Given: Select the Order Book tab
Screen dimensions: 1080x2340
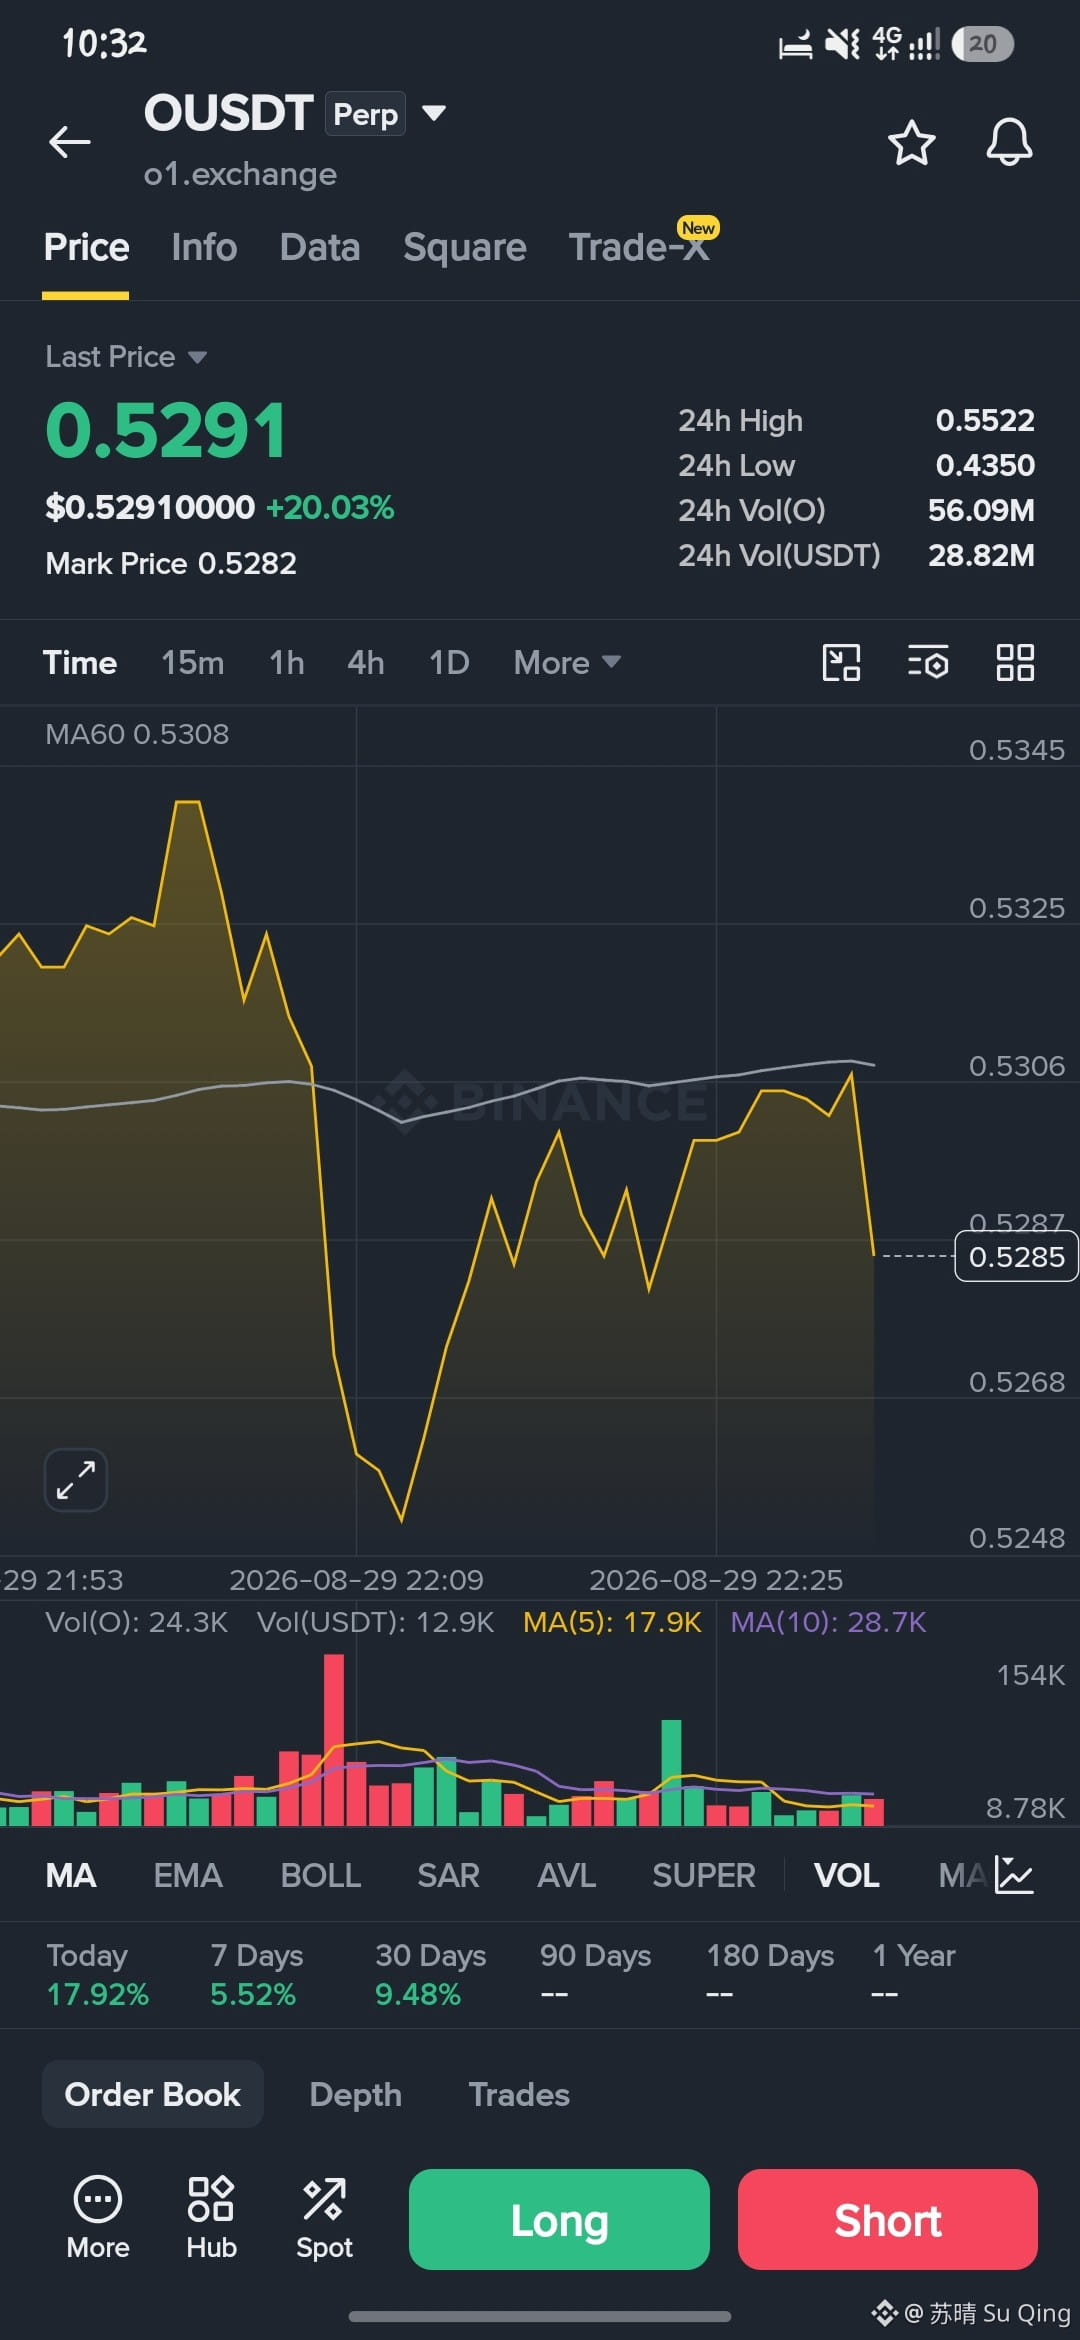Looking at the screenshot, I should [x=153, y=2094].
